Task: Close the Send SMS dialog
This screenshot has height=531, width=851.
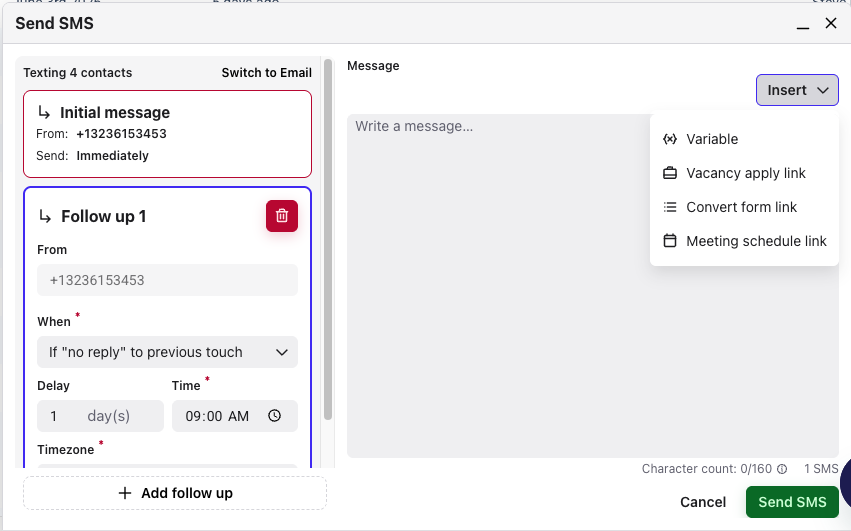Action: pos(831,23)
